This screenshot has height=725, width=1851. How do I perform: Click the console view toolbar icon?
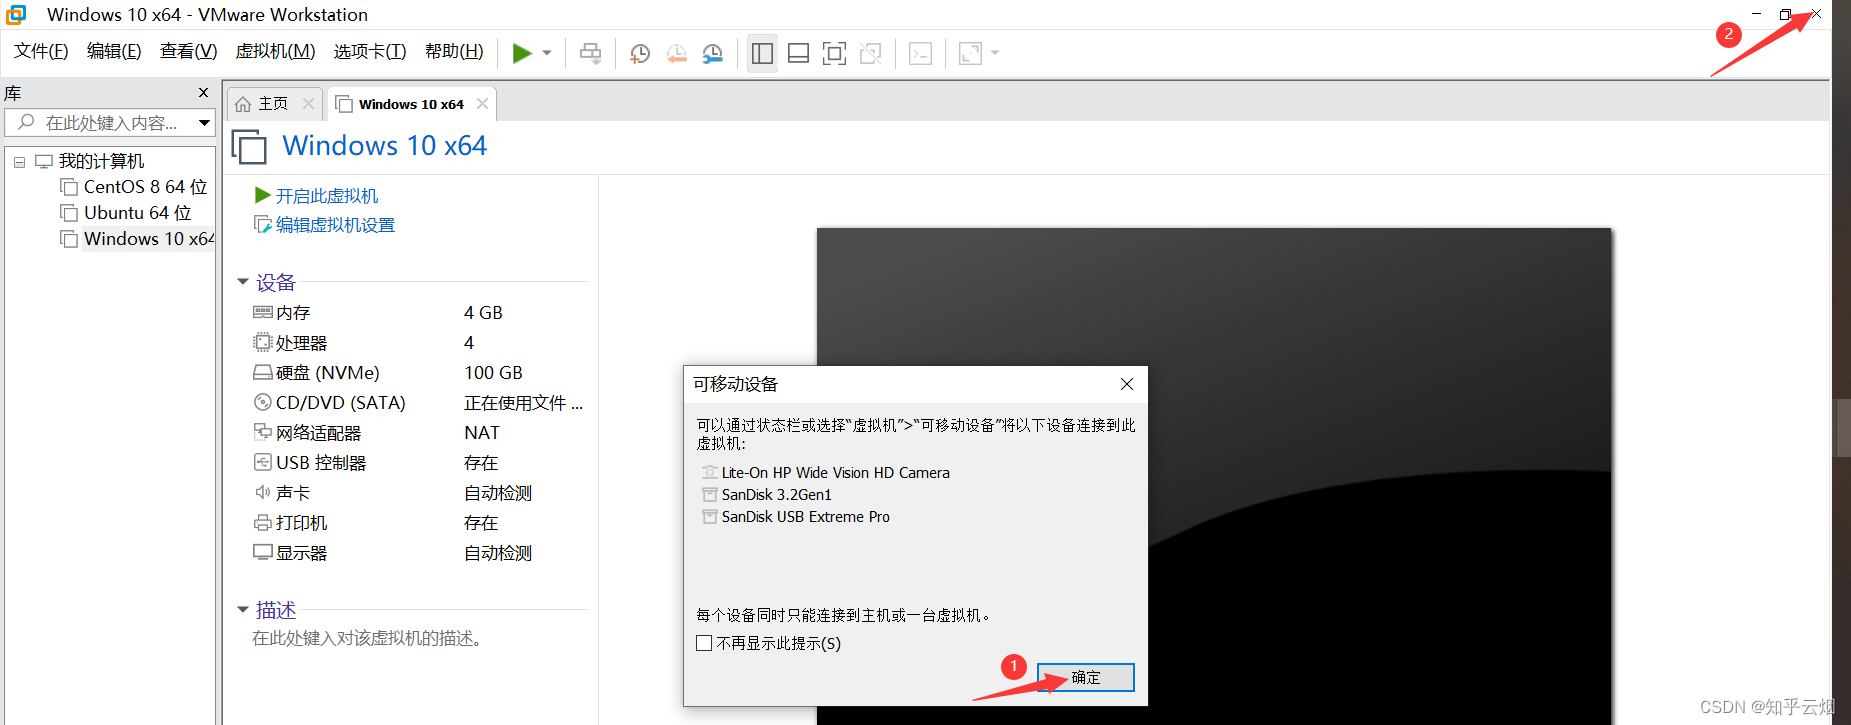[920, 53]
